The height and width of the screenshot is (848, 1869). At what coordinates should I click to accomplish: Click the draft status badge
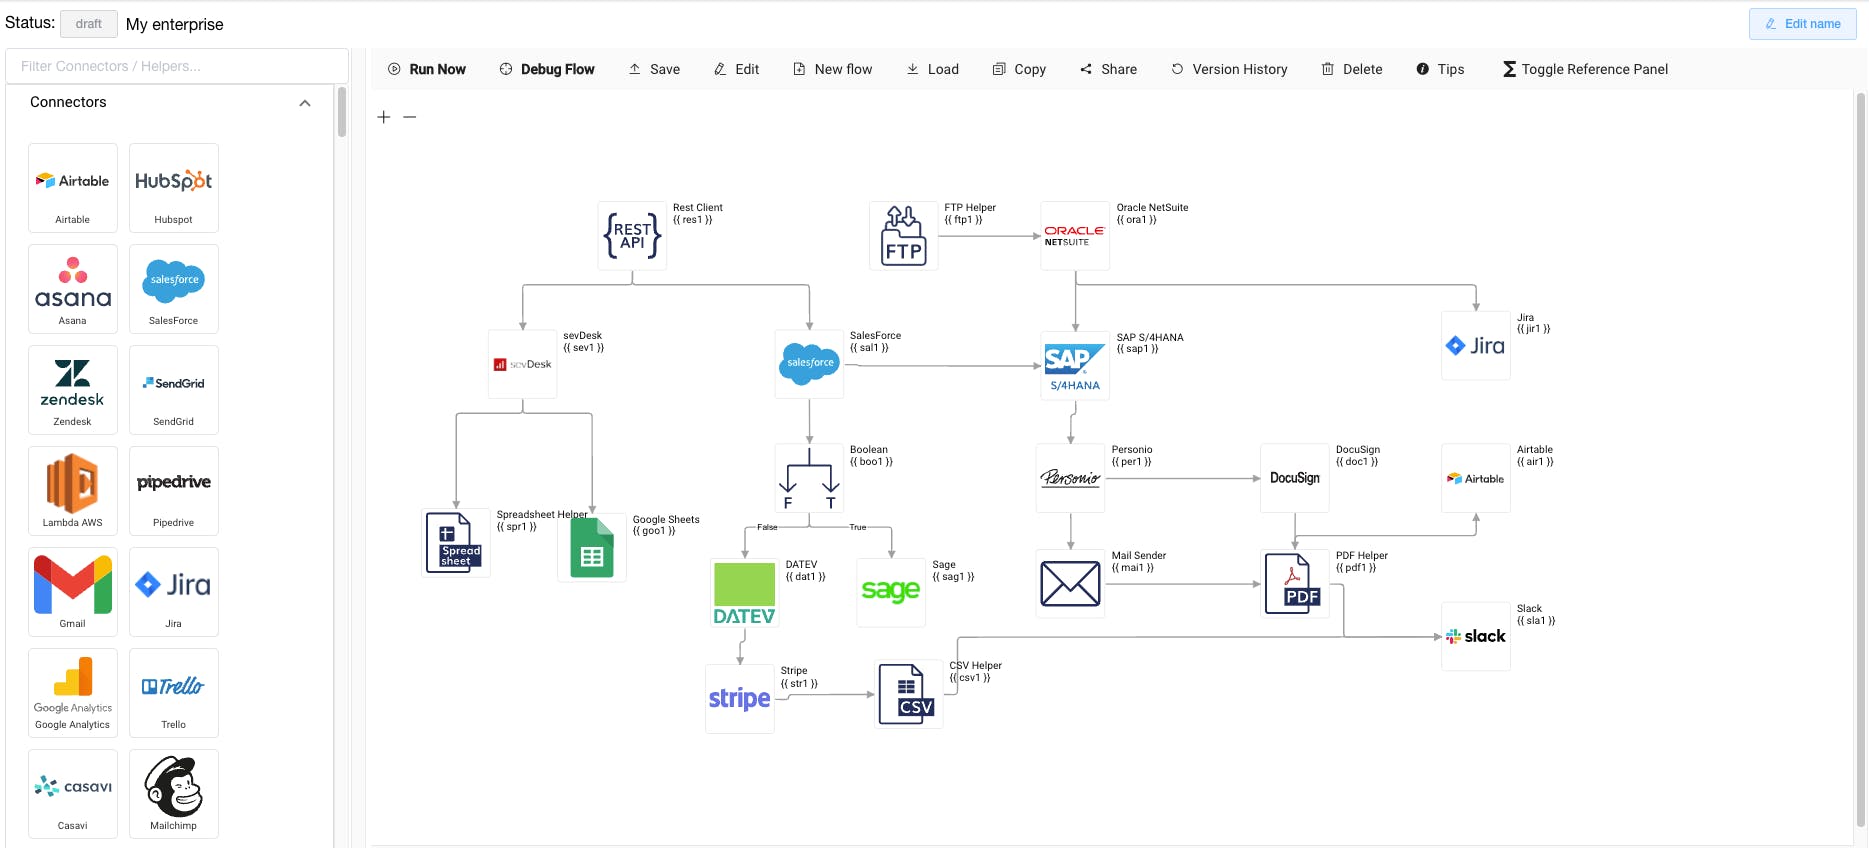pos(89,24)
